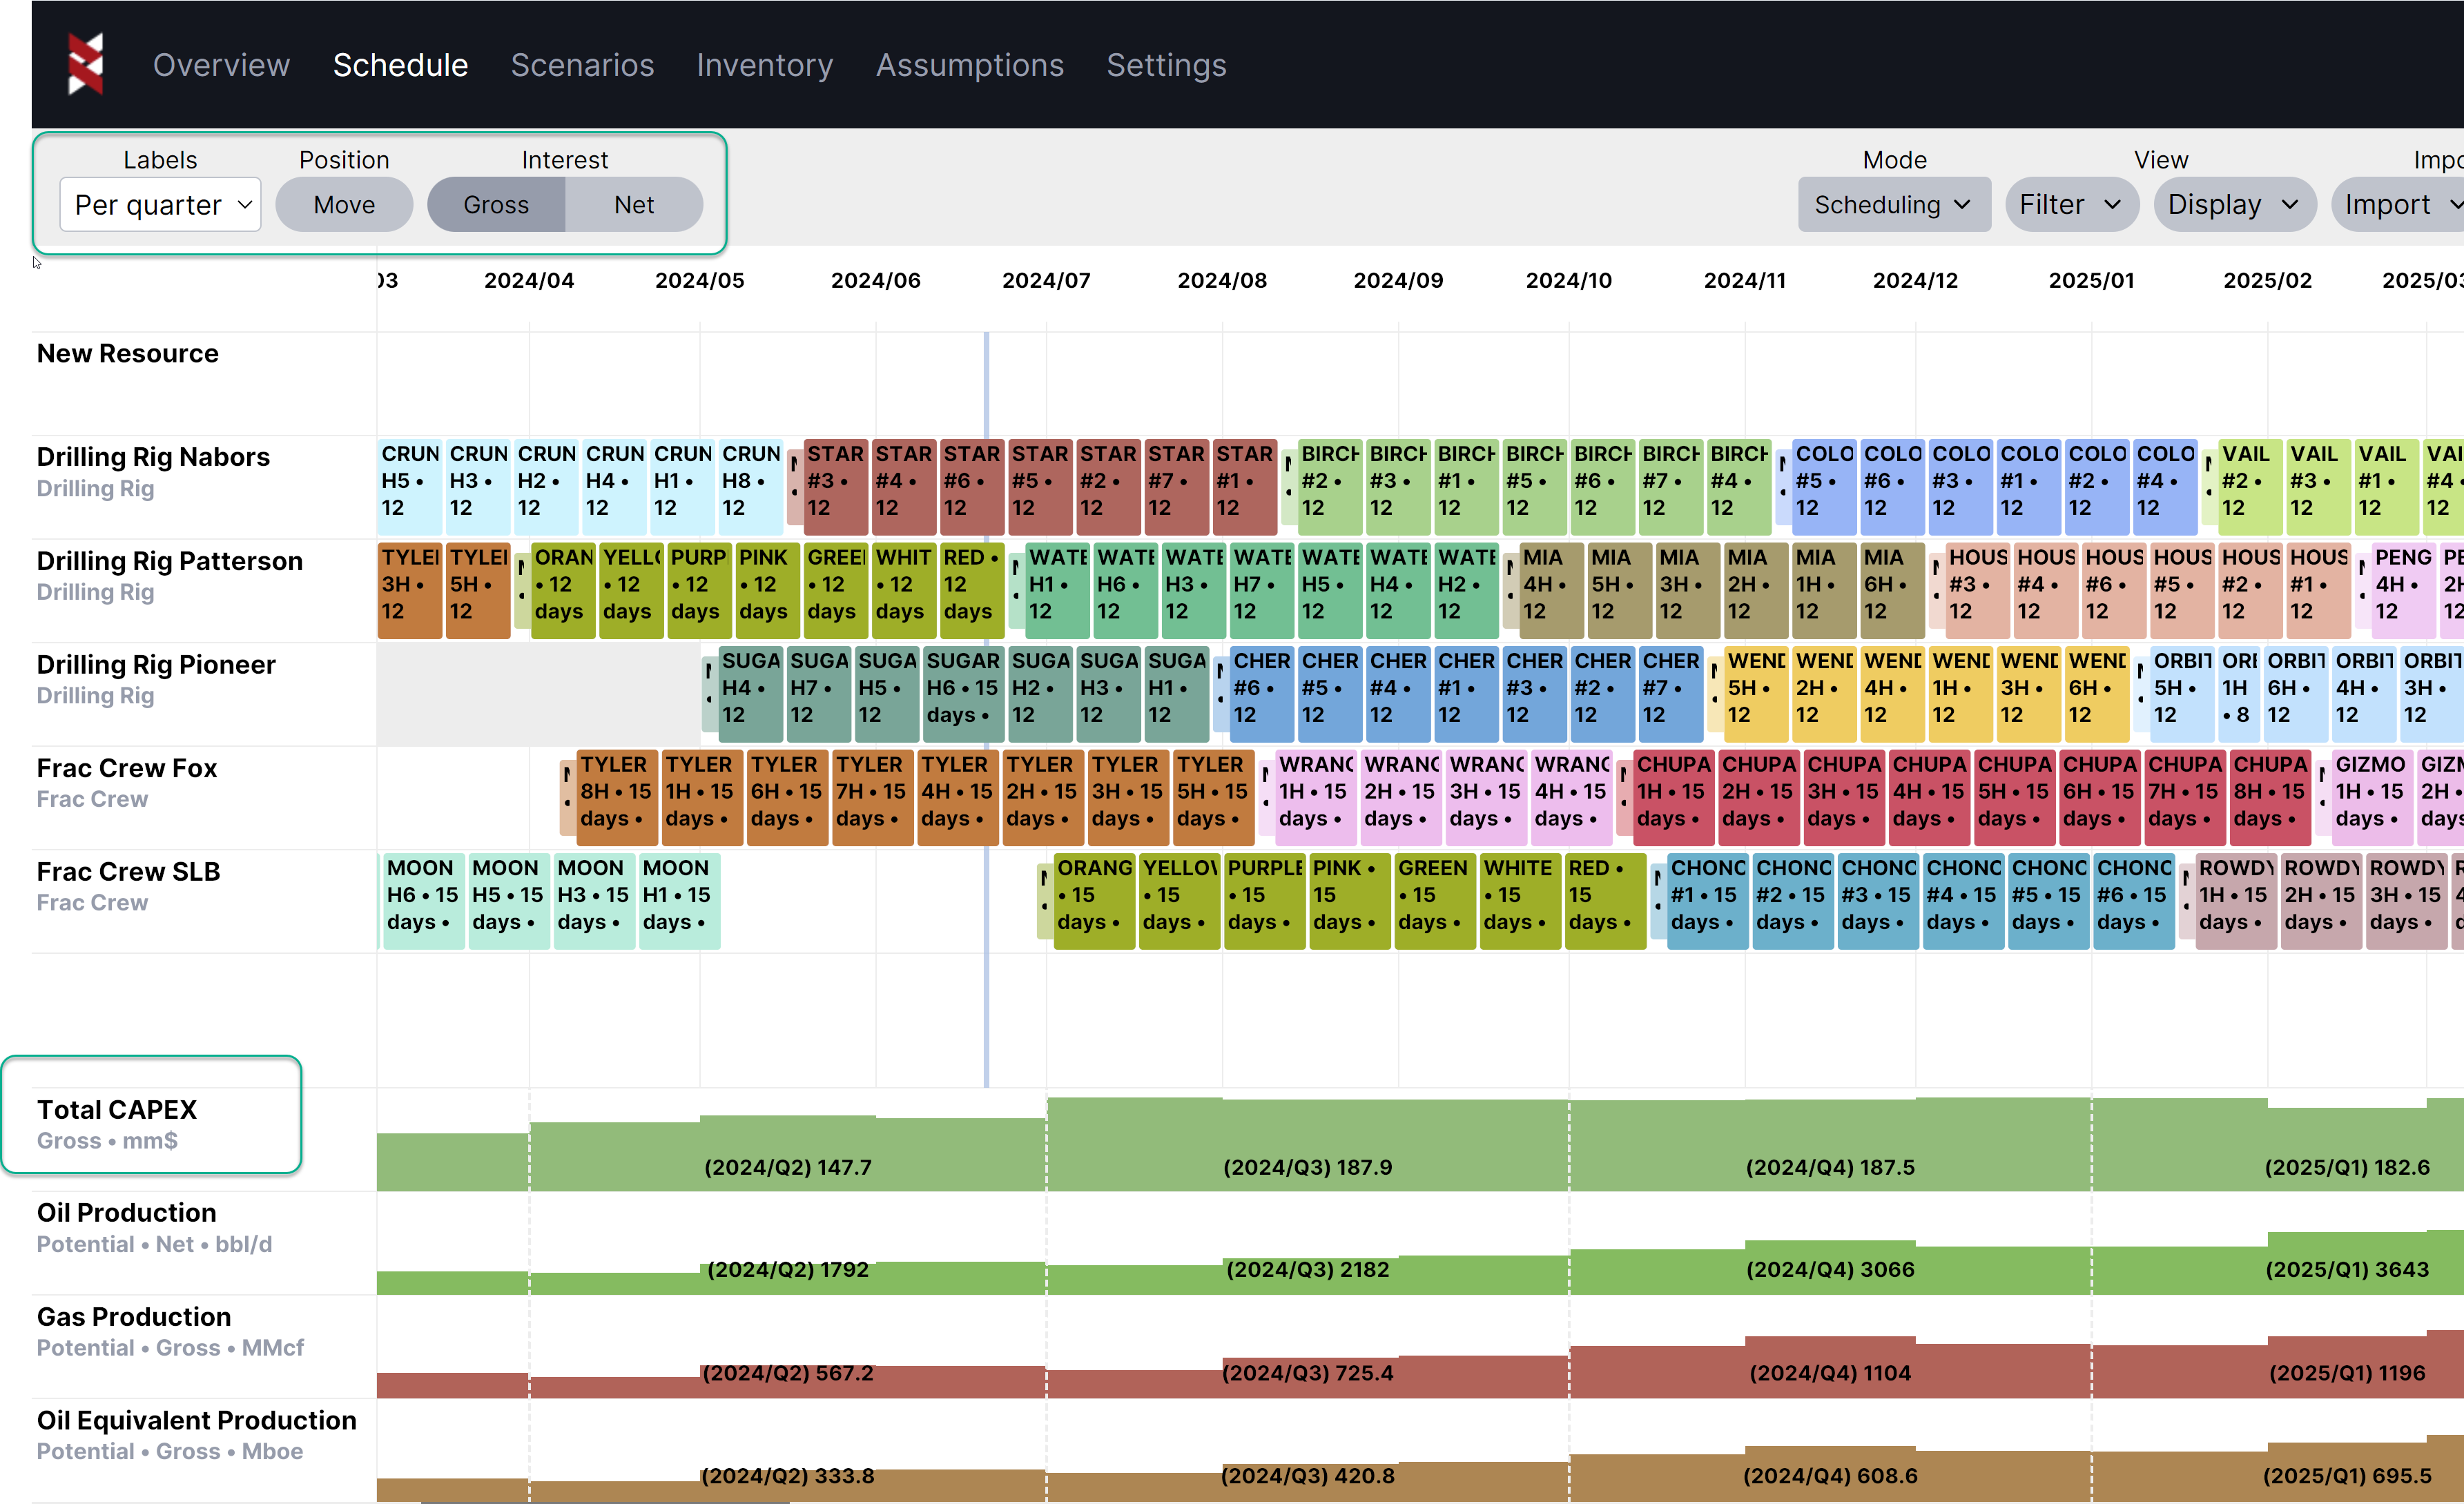Screen dimensions: 2464x1504
Task: Open the Inventory tab
Action: pyautogui.click(x=764, y=65)
